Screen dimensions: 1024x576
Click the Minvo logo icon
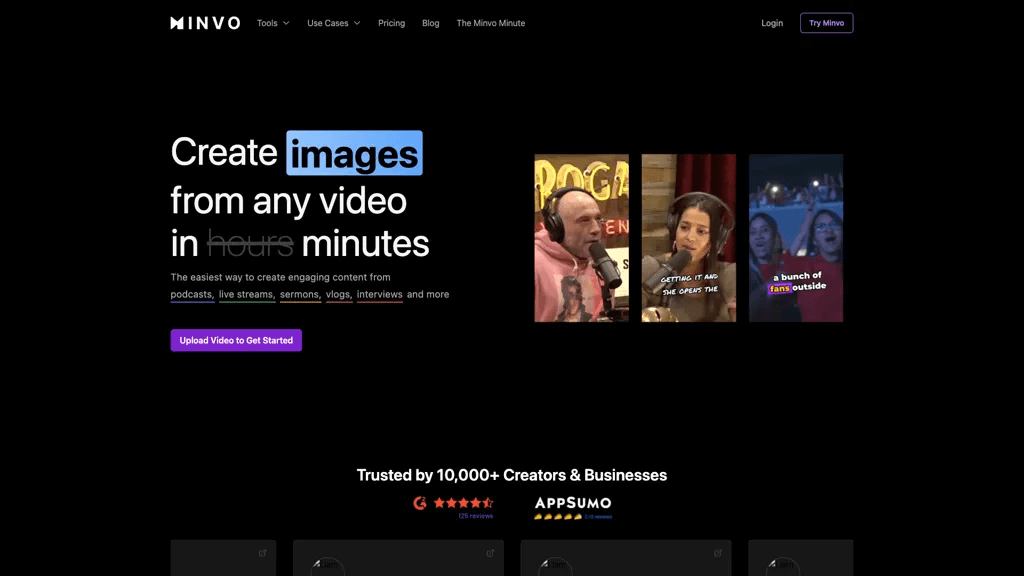point(177,23)
